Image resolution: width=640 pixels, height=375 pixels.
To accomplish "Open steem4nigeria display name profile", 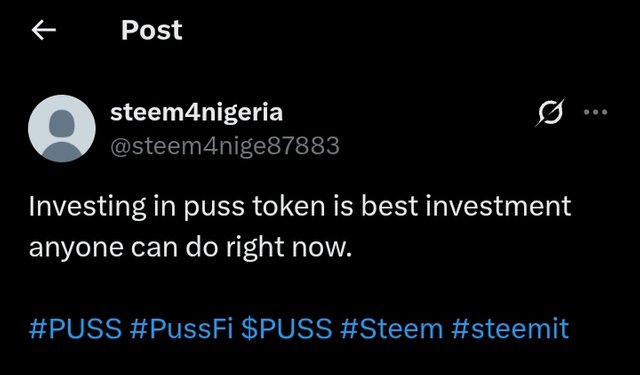I will 196,112.
